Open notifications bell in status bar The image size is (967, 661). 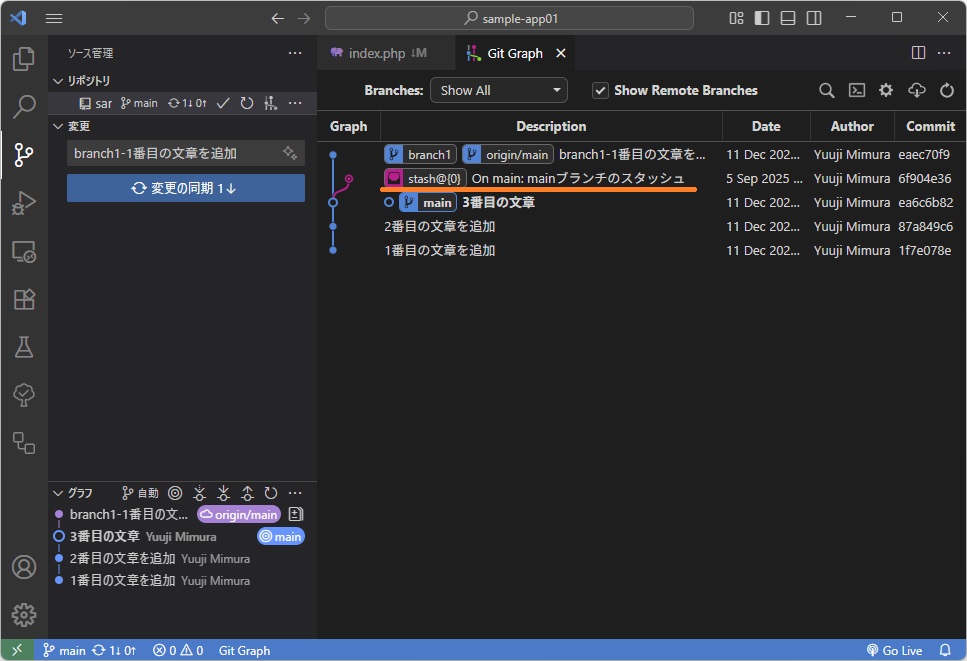pos(945,651)
